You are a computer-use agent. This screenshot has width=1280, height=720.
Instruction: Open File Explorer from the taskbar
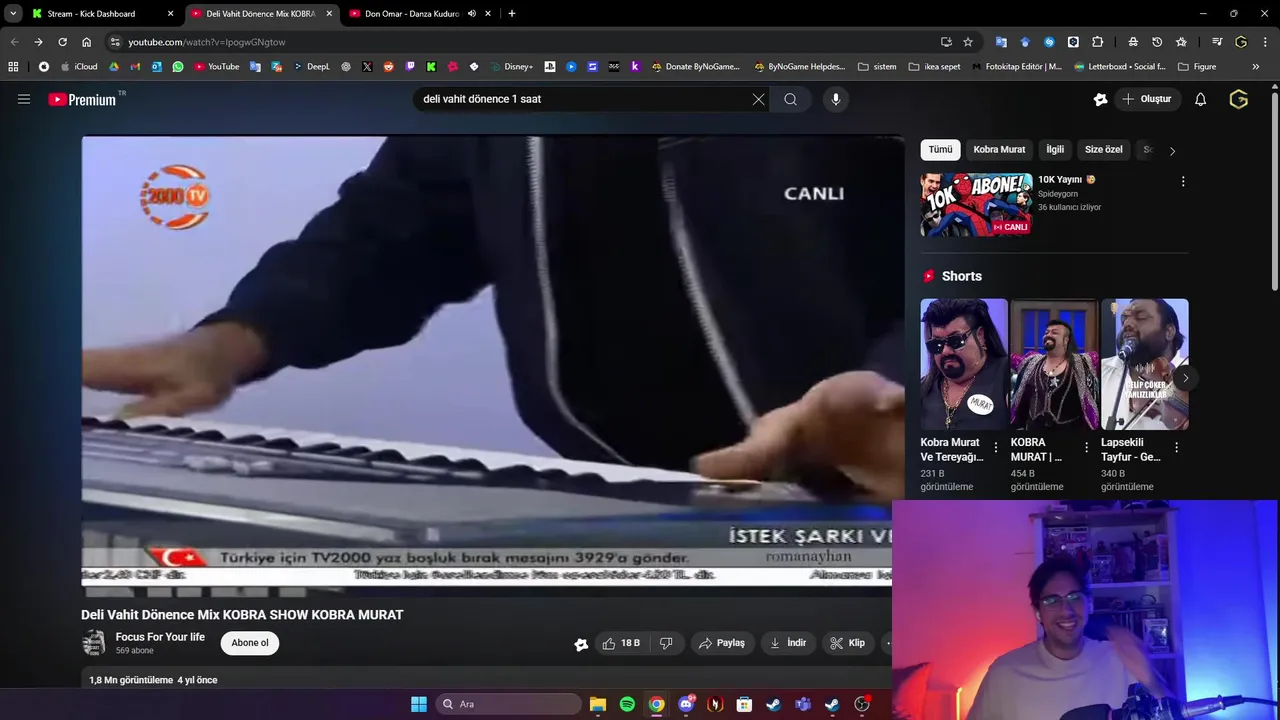coord(598,704)
